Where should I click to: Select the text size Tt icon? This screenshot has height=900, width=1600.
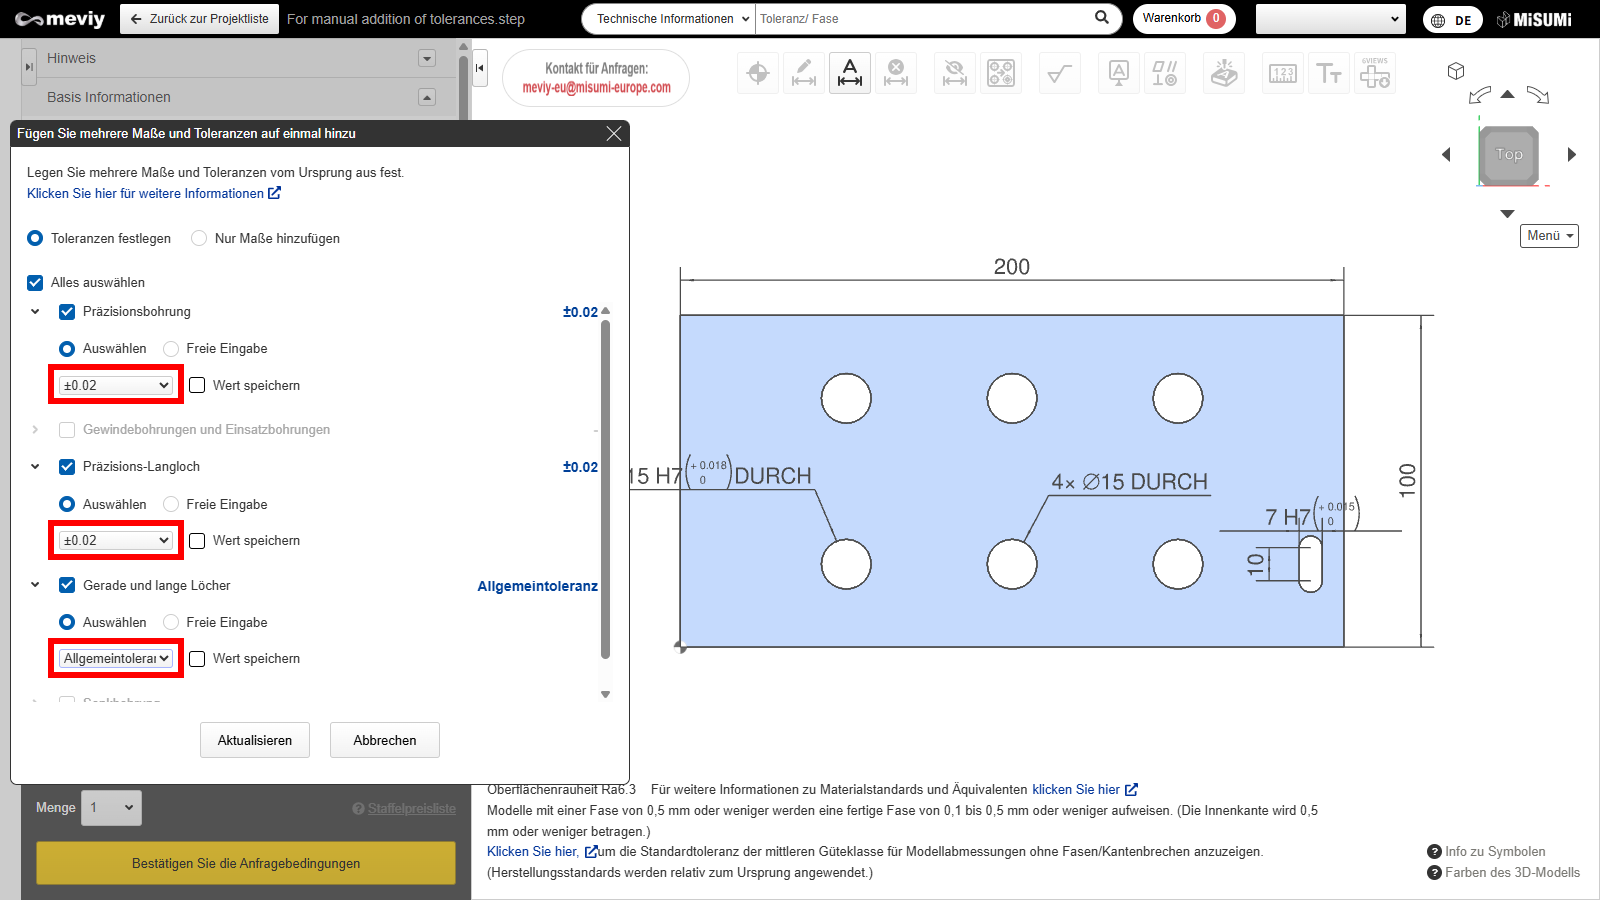(1329, 73)
